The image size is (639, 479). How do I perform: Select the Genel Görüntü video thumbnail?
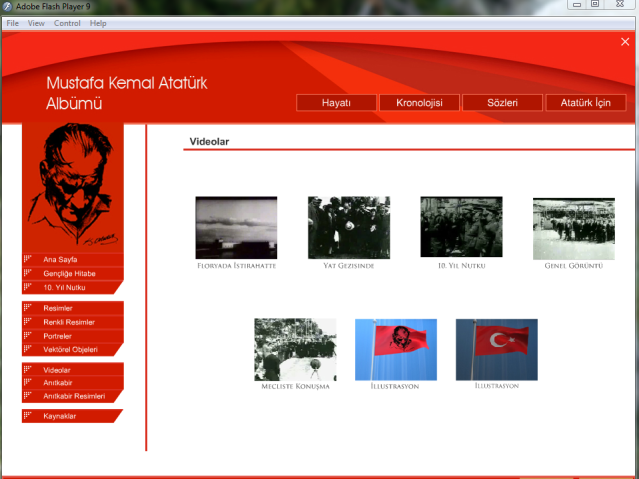coord(573,227)
